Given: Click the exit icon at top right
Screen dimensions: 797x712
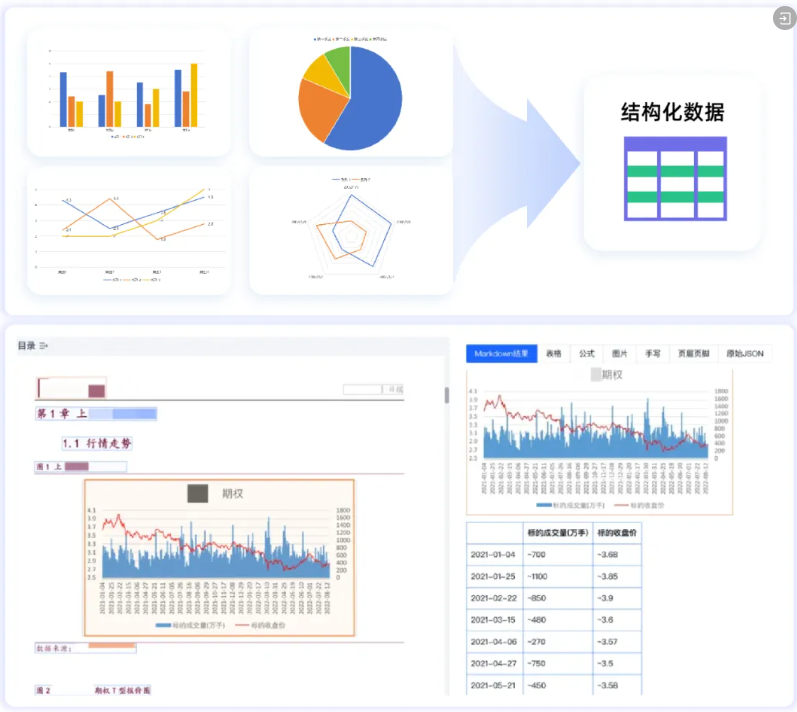Looking at the screenshot, I should (x=784, y=19).
